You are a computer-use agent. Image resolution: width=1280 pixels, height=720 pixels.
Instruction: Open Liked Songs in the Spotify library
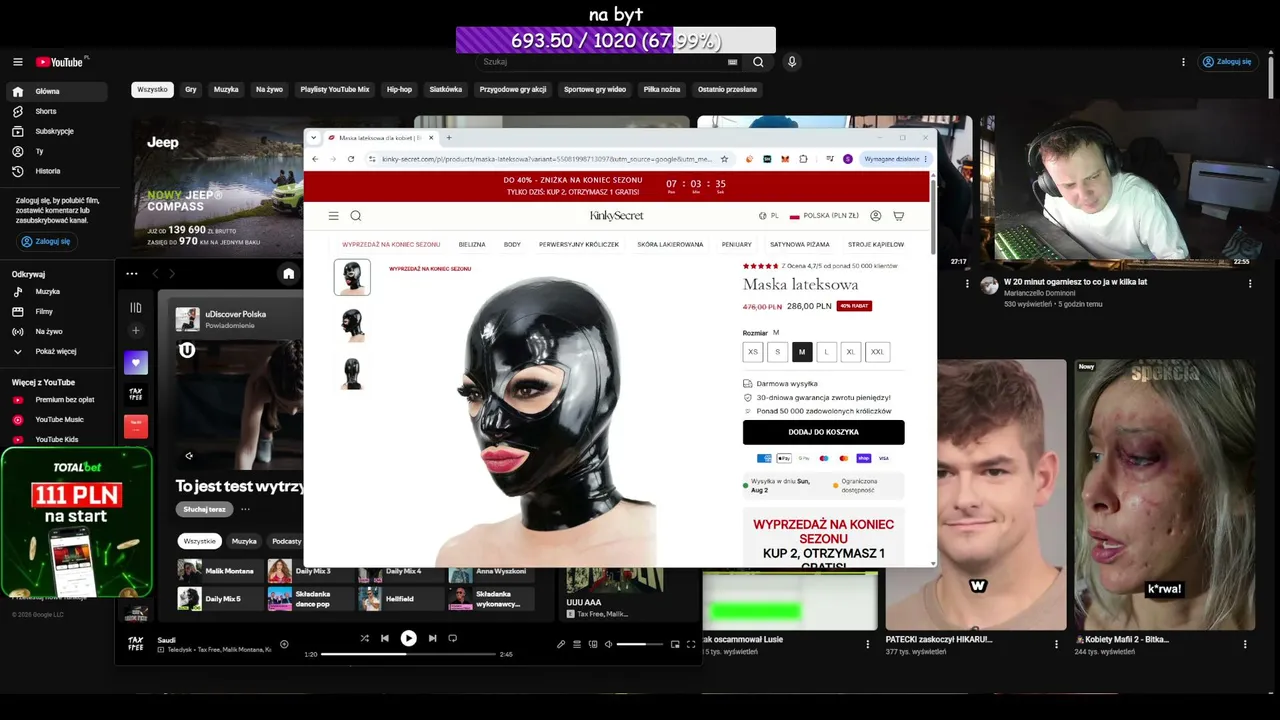point(136,362)
